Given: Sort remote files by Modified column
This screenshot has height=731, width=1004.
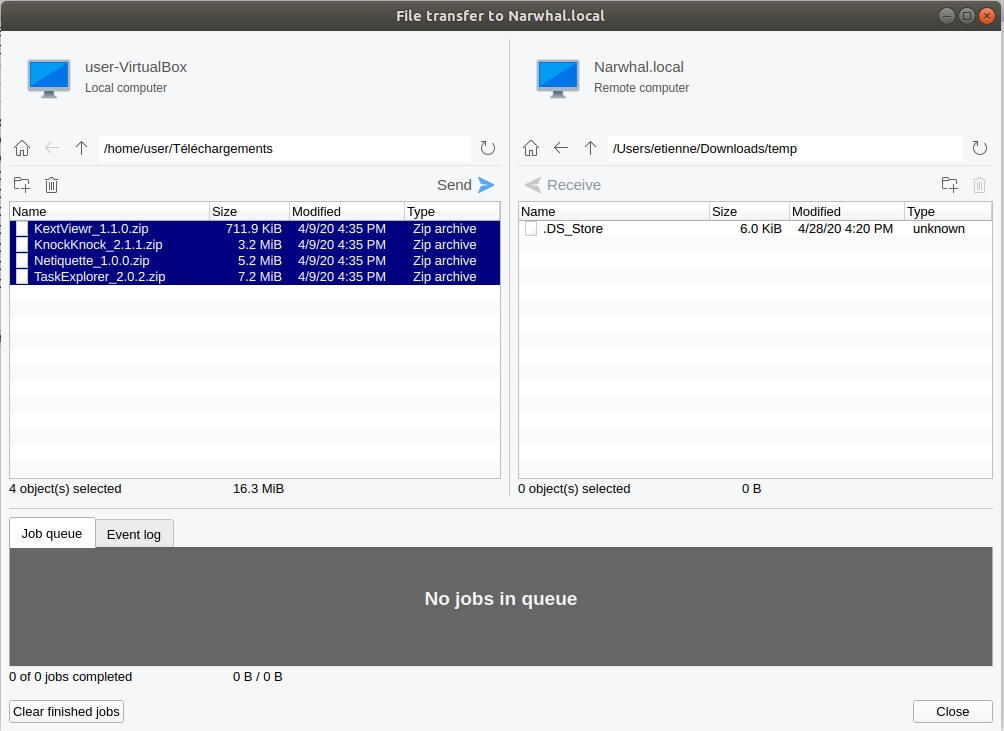Looking at the screenshot, I should (x=846, y=211).
